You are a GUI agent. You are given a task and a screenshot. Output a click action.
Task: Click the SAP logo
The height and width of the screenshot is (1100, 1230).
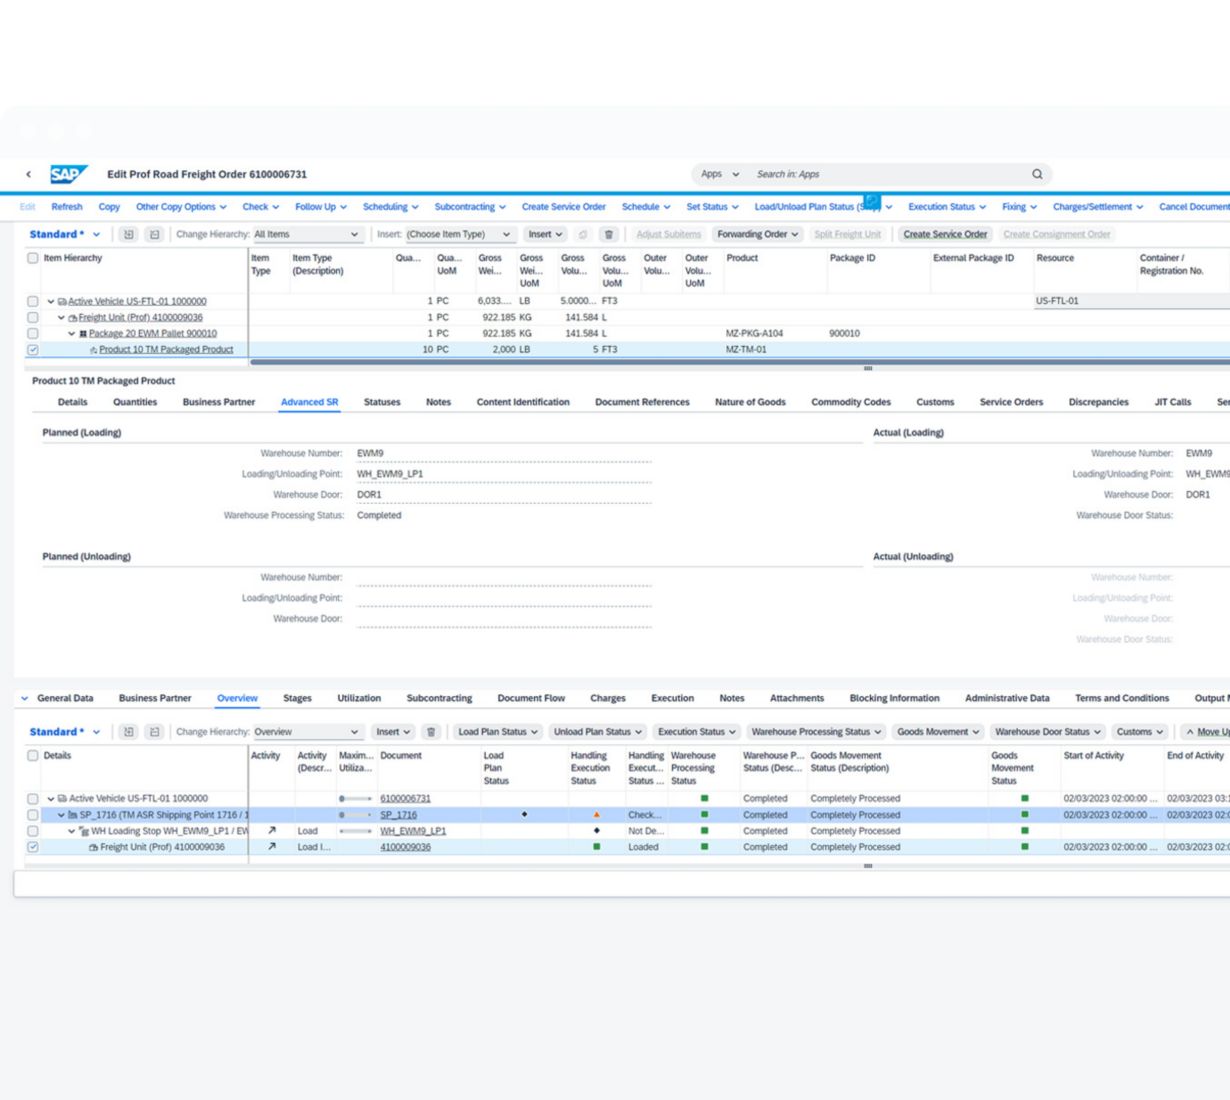[68, 174]
